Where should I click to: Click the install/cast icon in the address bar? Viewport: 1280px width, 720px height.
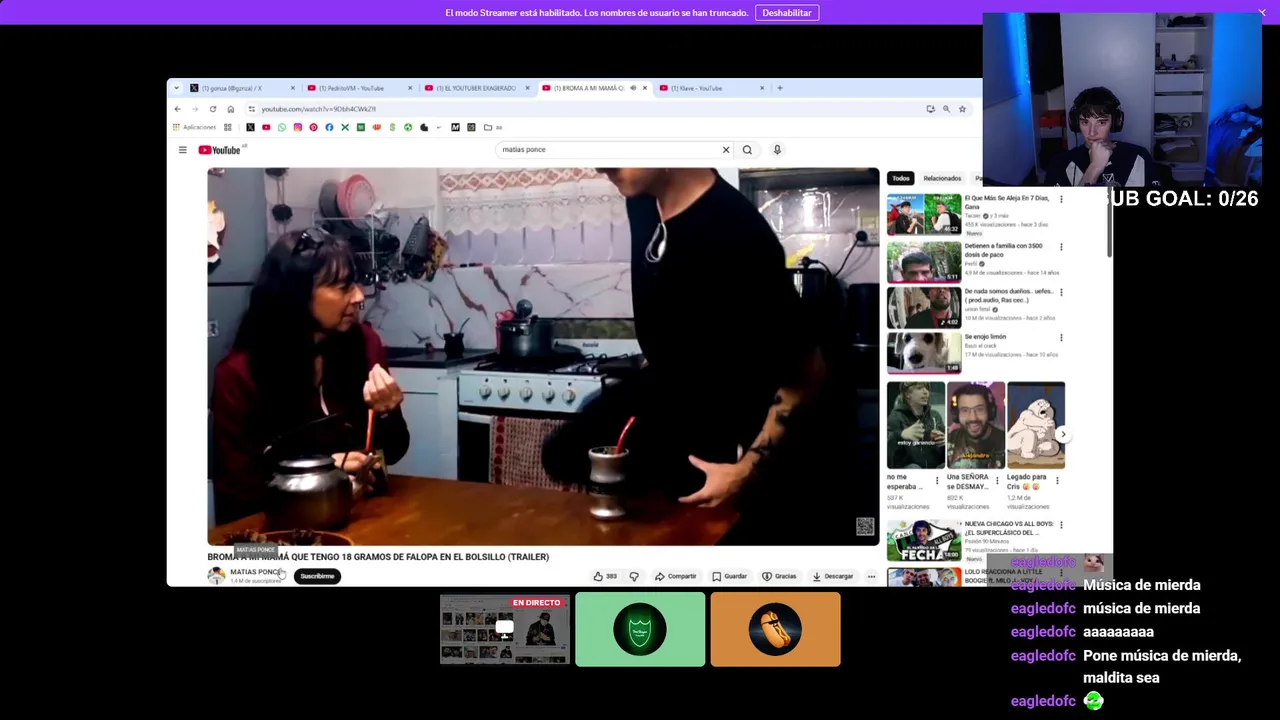930,109
